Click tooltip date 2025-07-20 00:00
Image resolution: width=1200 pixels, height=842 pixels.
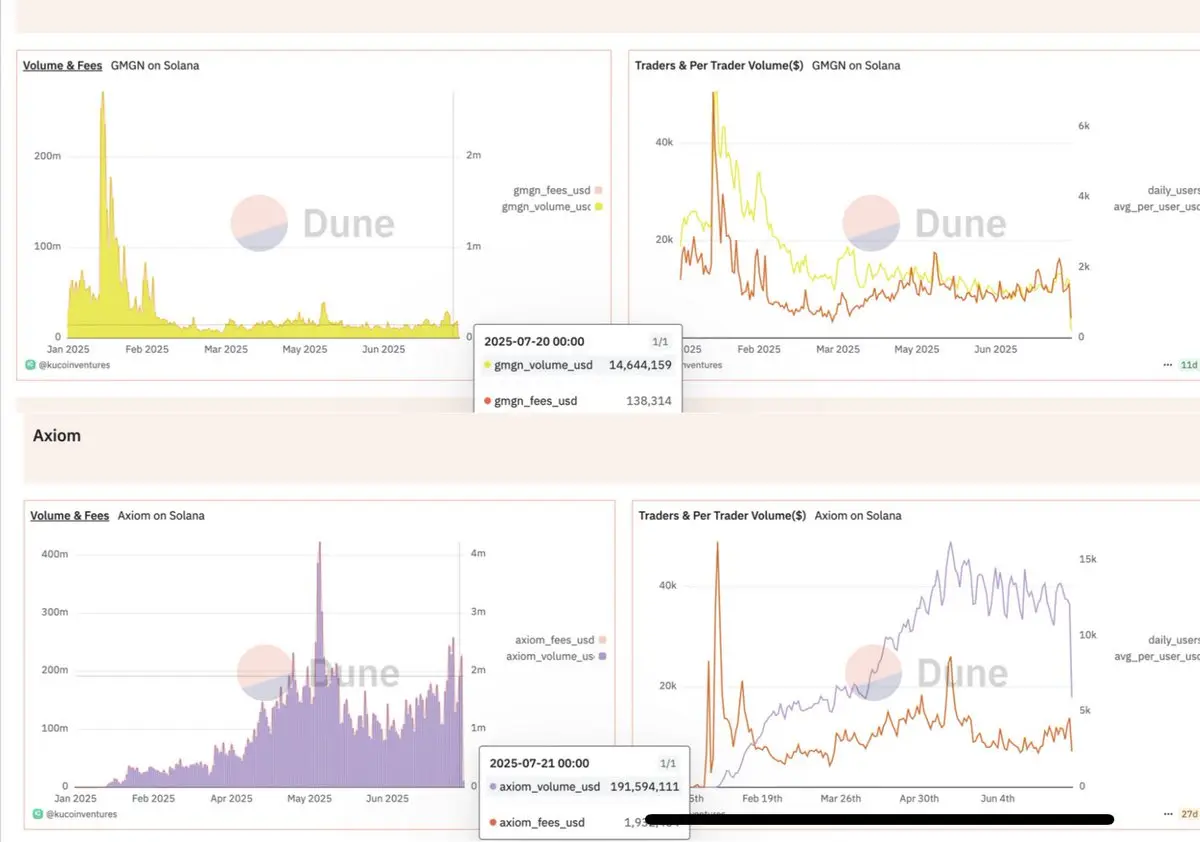point(535,341)
